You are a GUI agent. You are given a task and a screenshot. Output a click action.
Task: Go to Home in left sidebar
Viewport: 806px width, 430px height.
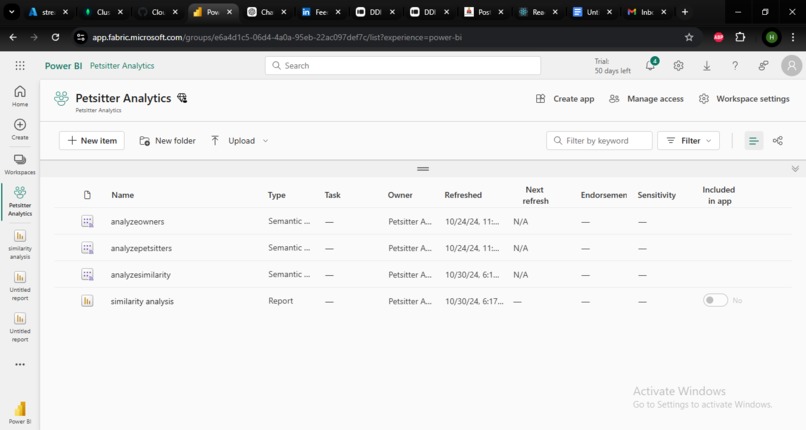coord(20,96)
